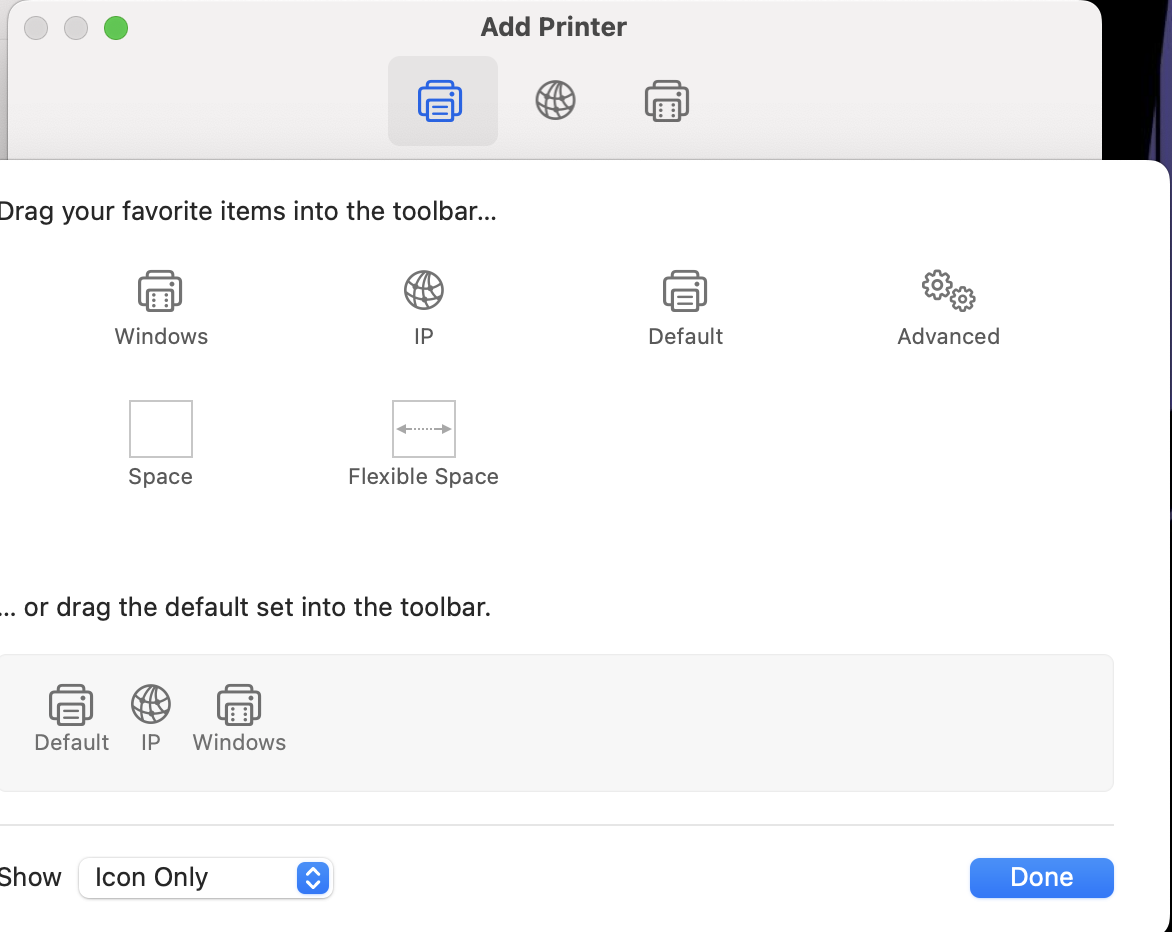Click the Advanced label text
The height and width of the screenshot is (932, 1172).
point(949,336)
